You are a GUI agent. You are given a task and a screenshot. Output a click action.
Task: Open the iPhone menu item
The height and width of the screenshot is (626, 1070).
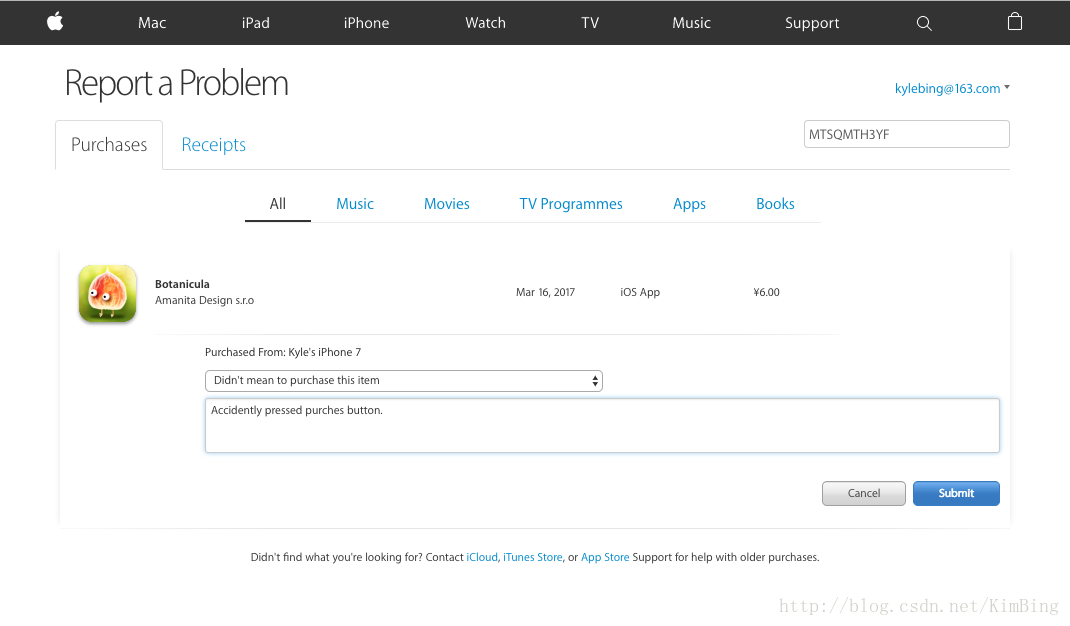[x=366, y=23]
